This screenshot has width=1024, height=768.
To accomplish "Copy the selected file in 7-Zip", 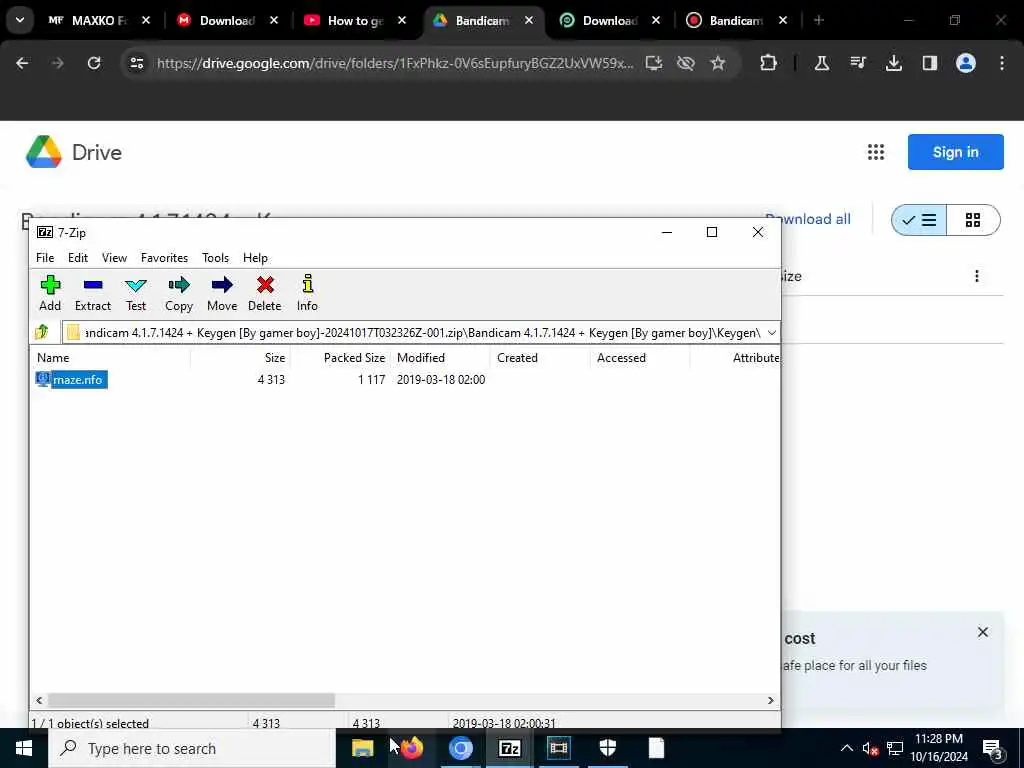I will pos(178,293).
